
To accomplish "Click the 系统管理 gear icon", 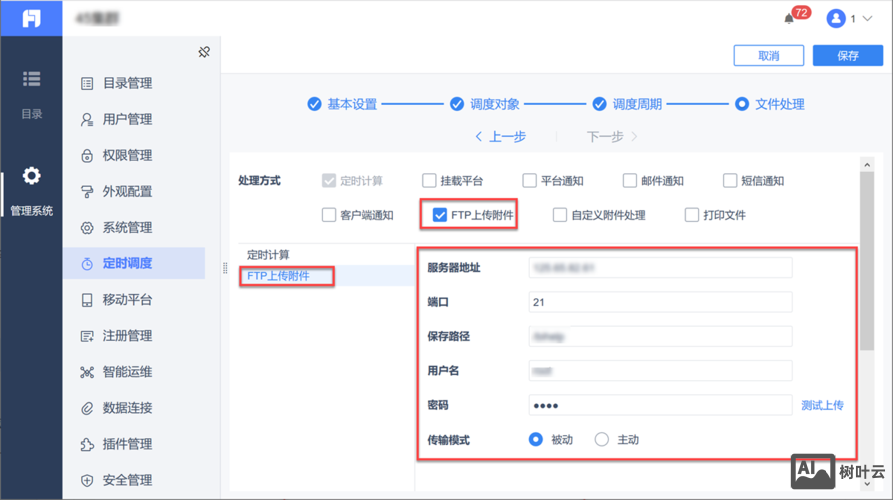I will tap(87, 228).
